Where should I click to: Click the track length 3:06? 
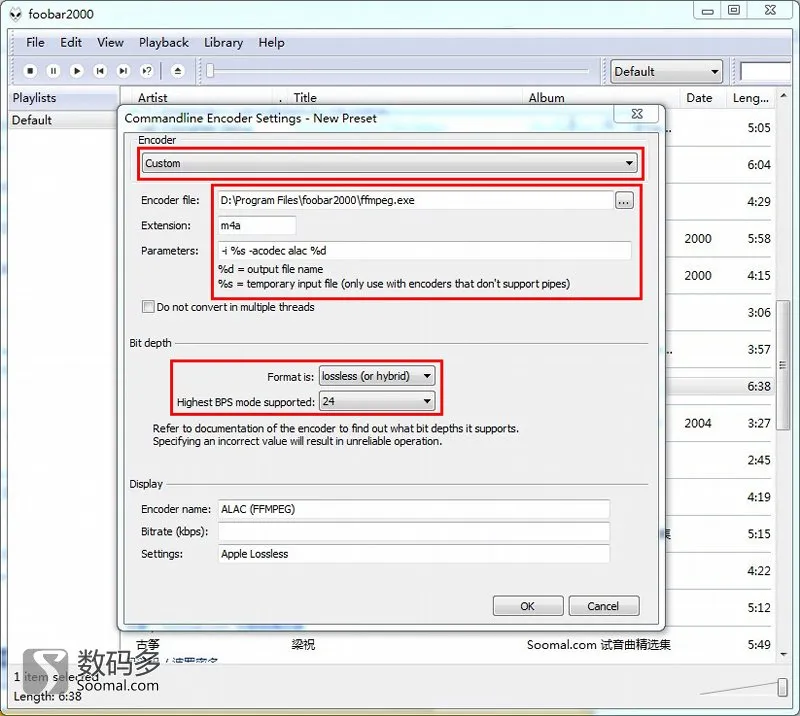759,312
